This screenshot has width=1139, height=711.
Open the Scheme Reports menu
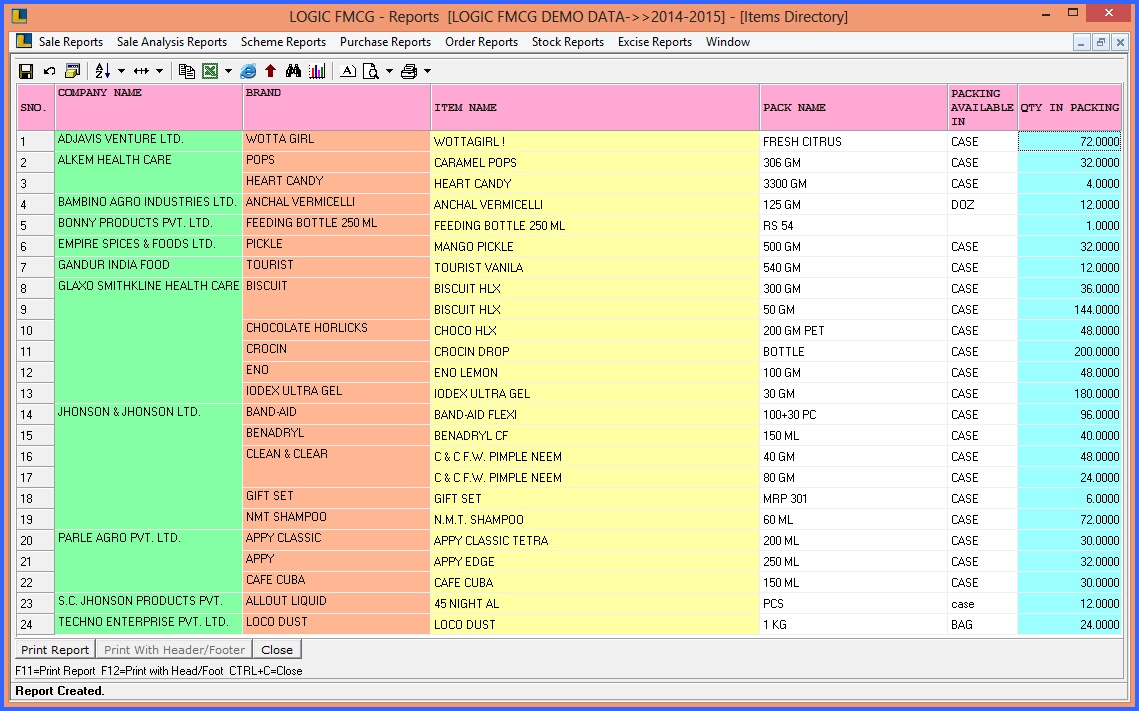pos(283,42)
